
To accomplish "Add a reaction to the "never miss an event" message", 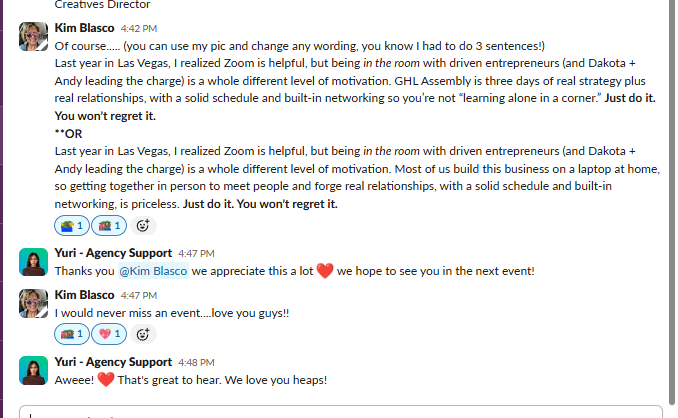I will [x=142, y=333].
